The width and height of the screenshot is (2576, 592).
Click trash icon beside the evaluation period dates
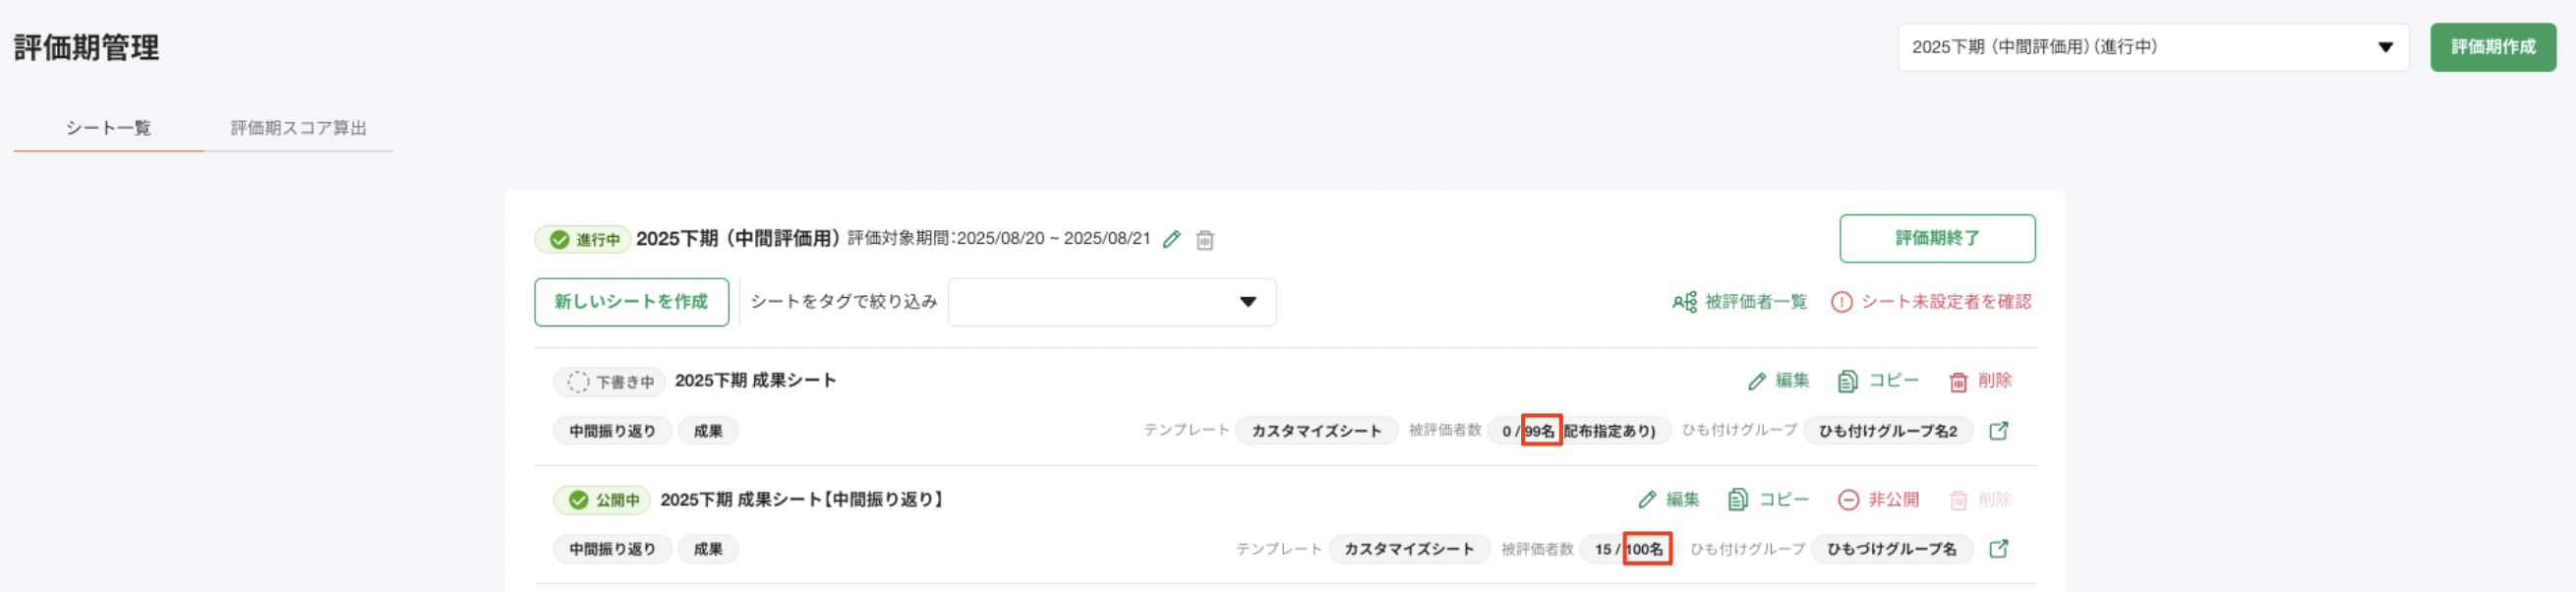pos(1205,240)
